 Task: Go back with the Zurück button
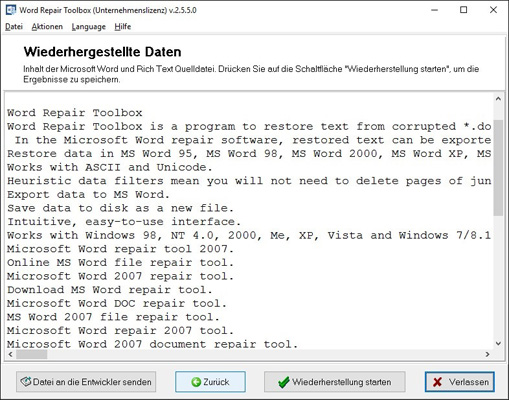(210, 382)
